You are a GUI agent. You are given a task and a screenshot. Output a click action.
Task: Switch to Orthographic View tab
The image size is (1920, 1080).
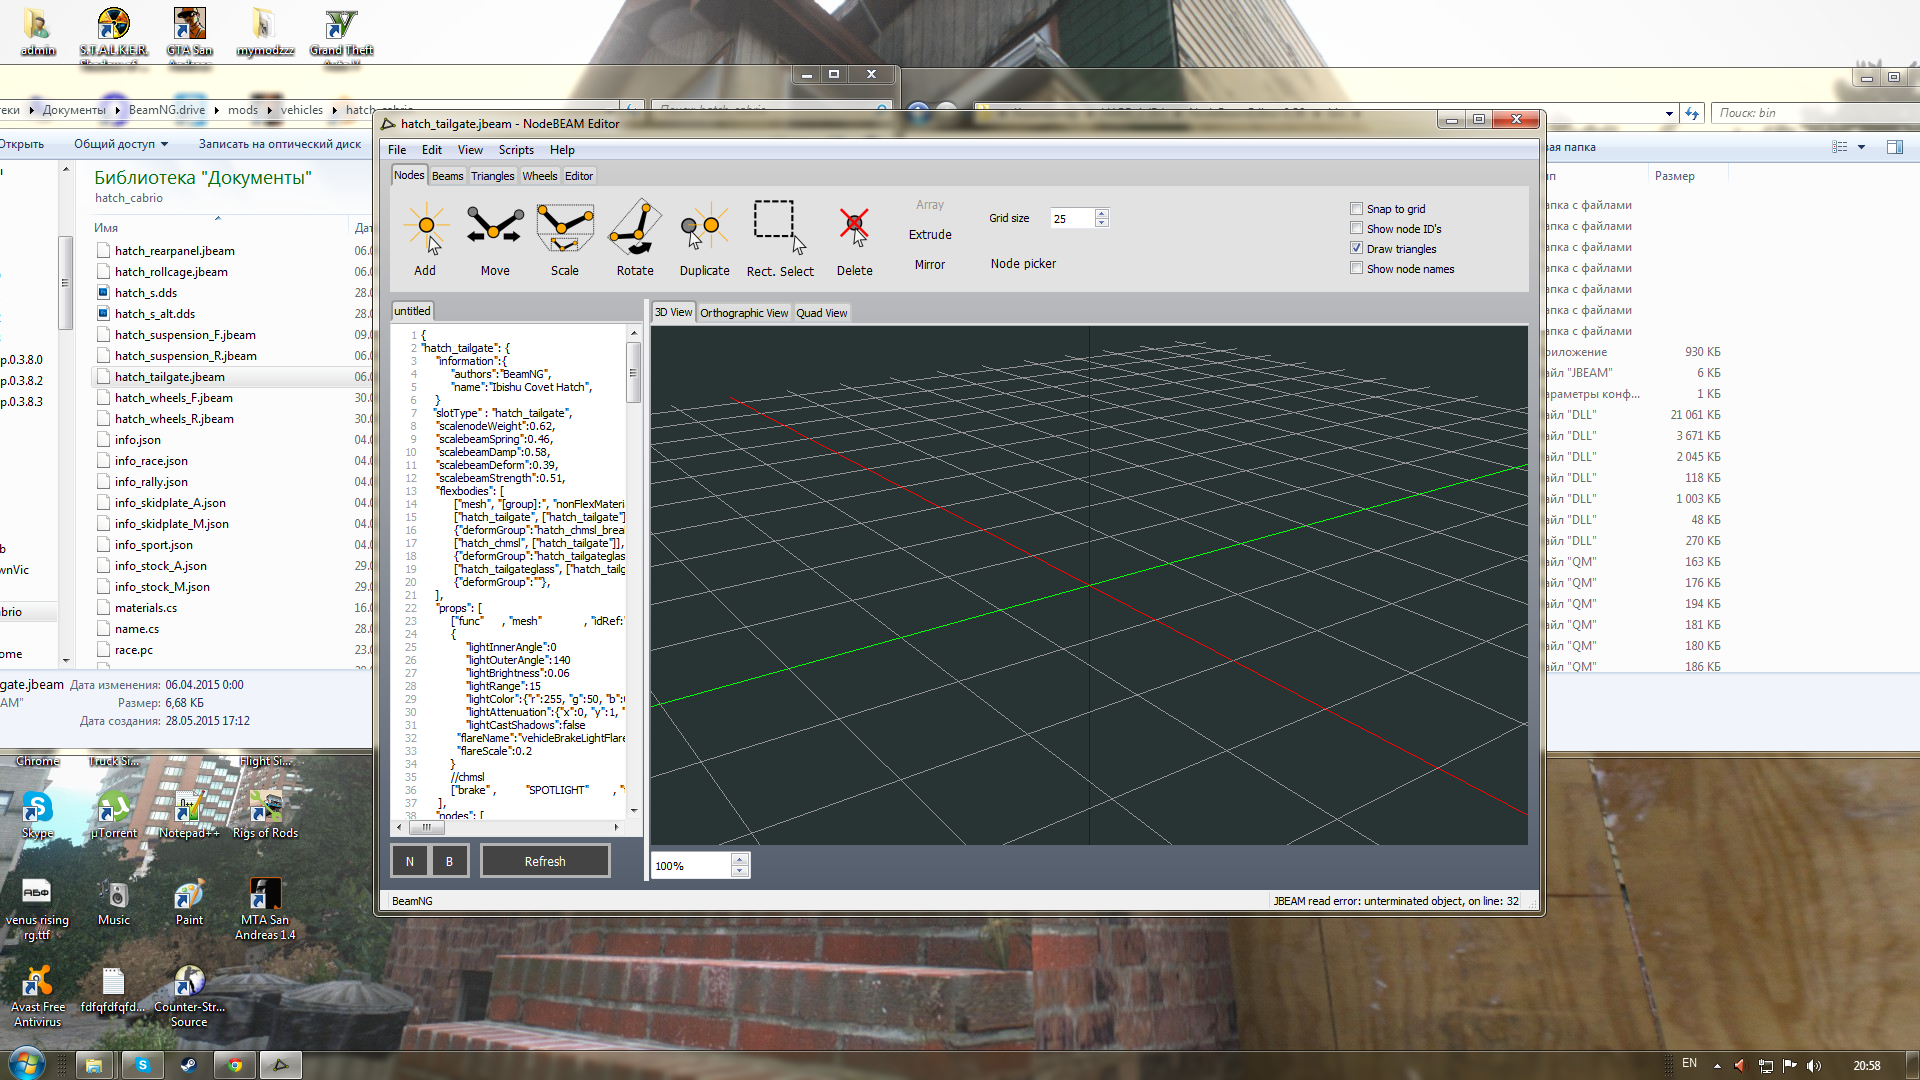tap(744, 313)
